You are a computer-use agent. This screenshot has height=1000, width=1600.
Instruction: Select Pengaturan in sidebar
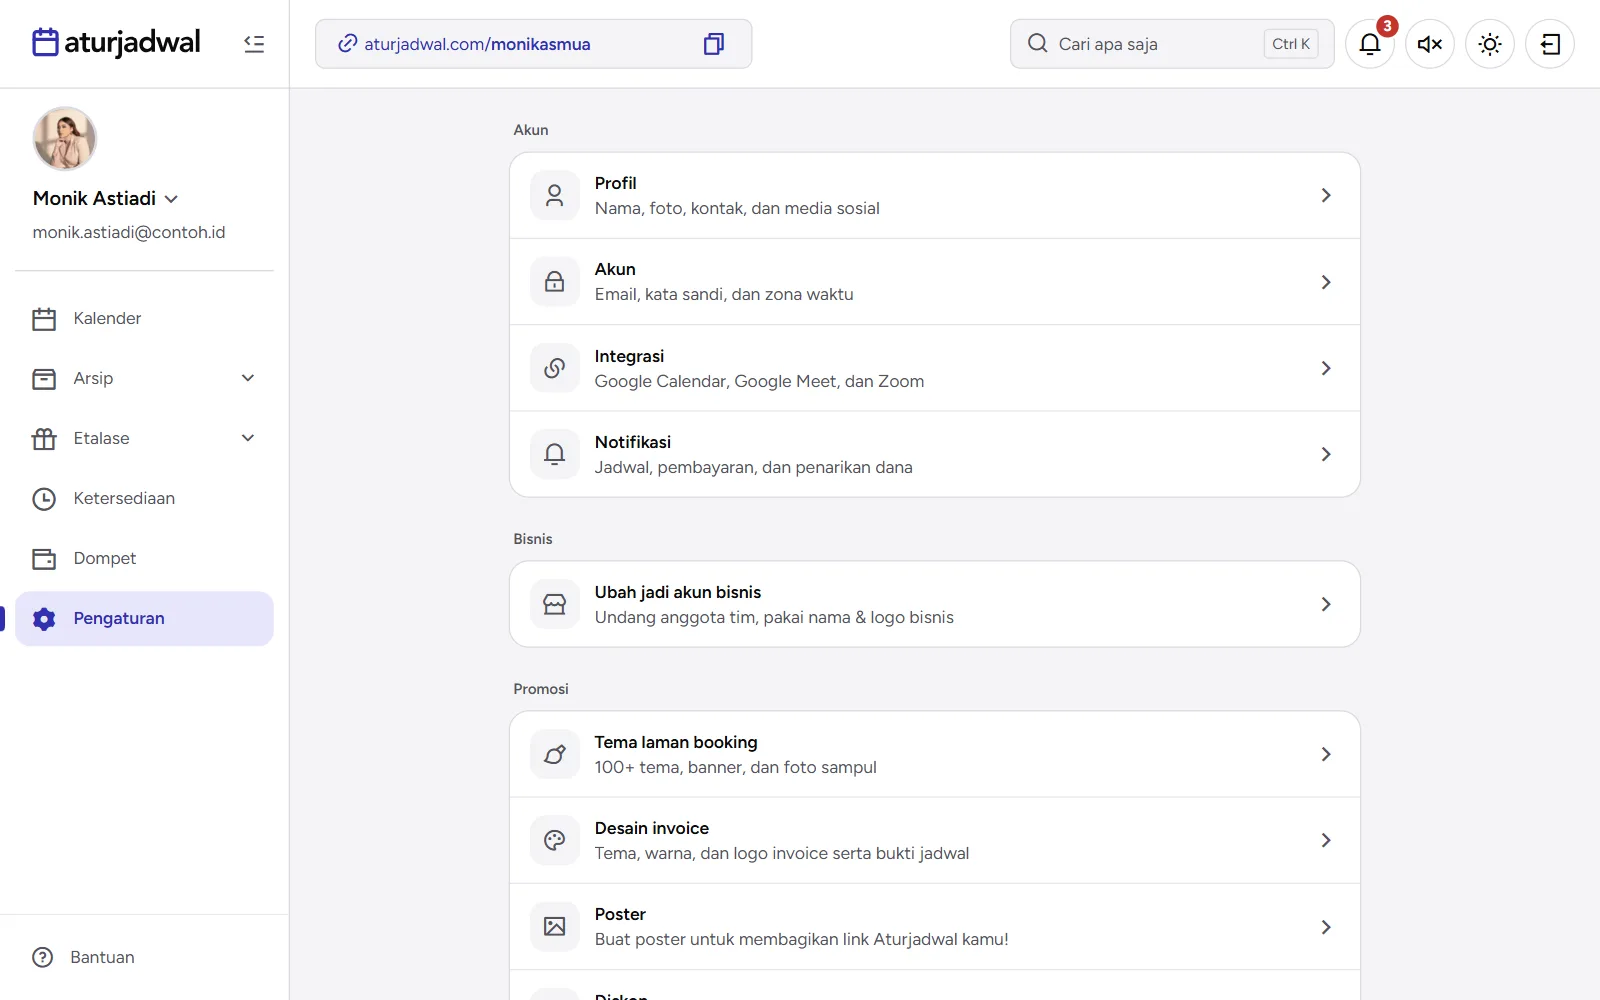click(x=144, y=618)
